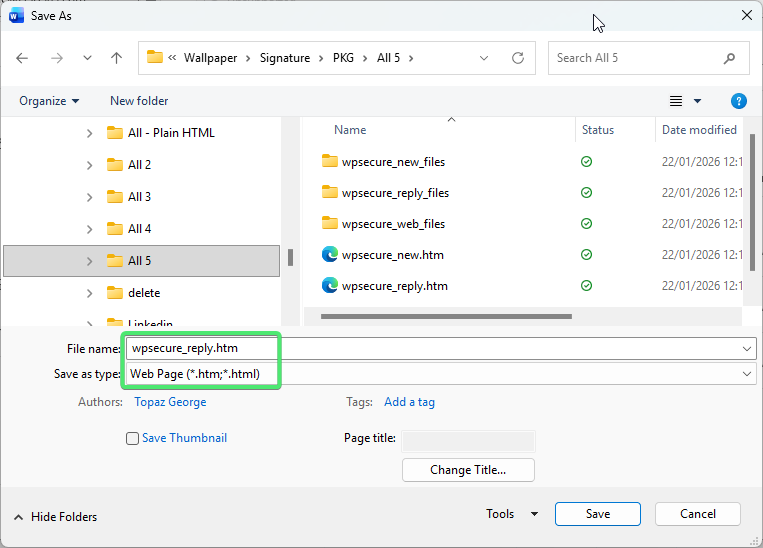Collapse the dialog with Hide Folders
Viewport: 763px width, 548px height.
point(56,517)
